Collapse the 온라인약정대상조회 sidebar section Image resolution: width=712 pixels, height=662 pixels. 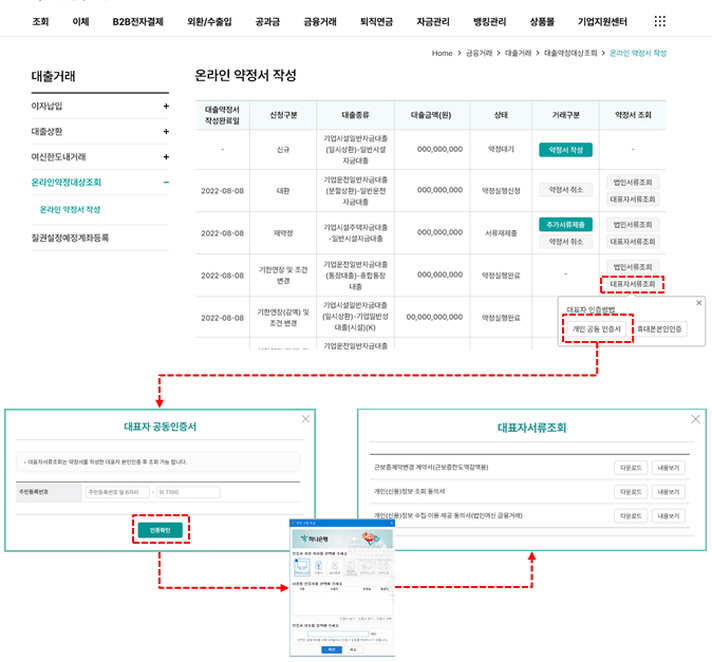pyautogui.click(x=166, y=183)
